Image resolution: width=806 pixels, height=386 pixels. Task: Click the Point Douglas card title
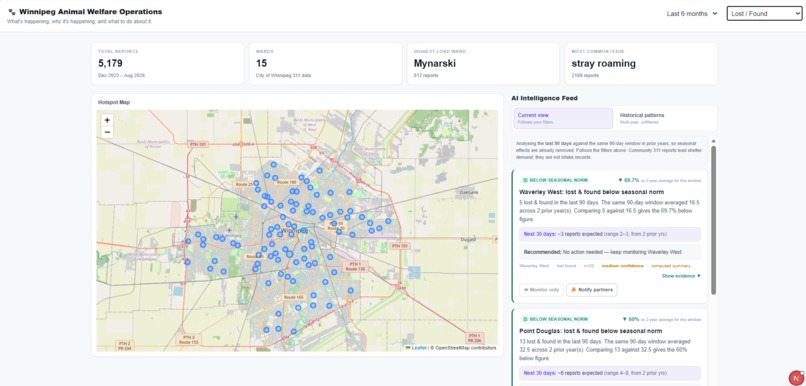pos(590,331)
